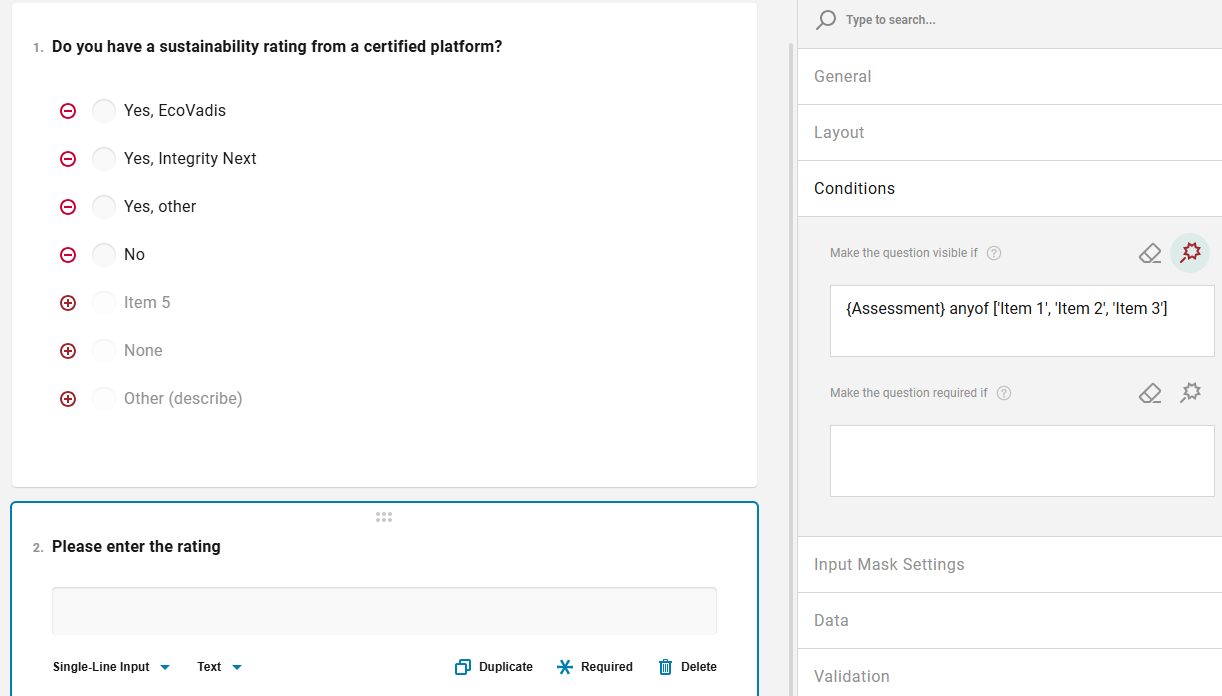Screen dimensions: 1222x696
Task: Delete the rating question
Action: pos(687,667)
